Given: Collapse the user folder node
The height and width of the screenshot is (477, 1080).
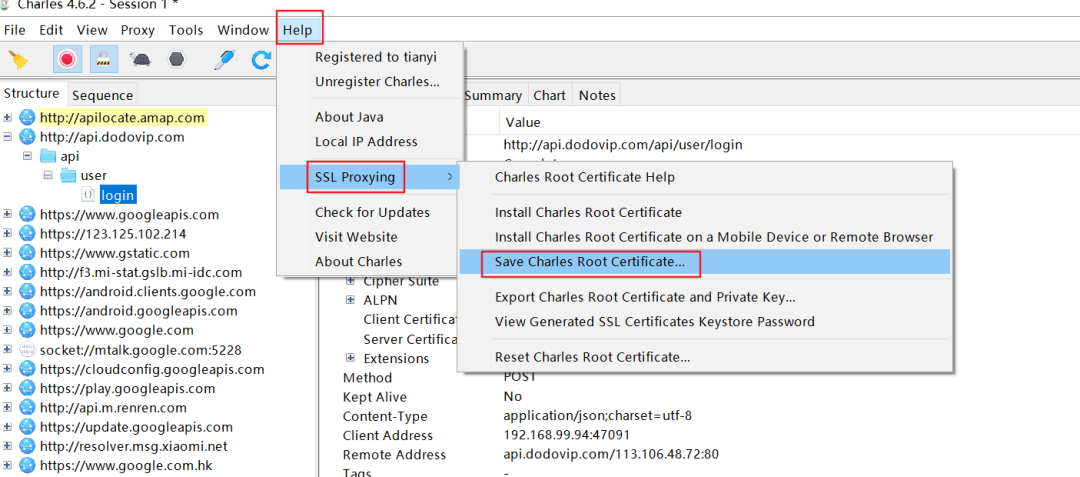Looking at the screenshot, I should coord(48,176).
